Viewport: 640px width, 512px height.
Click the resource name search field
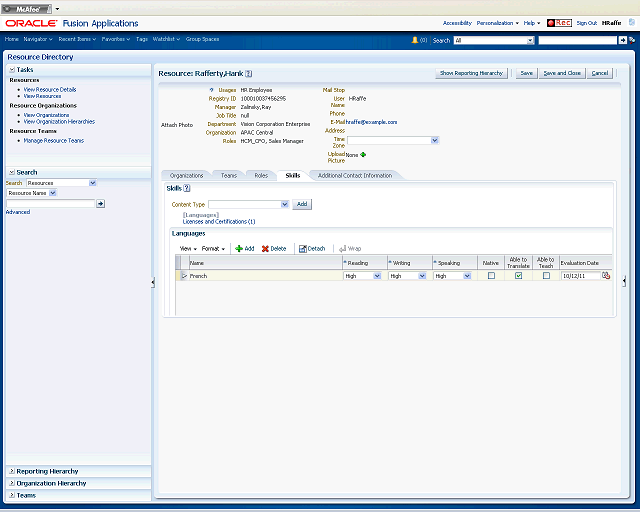point(51,203)
